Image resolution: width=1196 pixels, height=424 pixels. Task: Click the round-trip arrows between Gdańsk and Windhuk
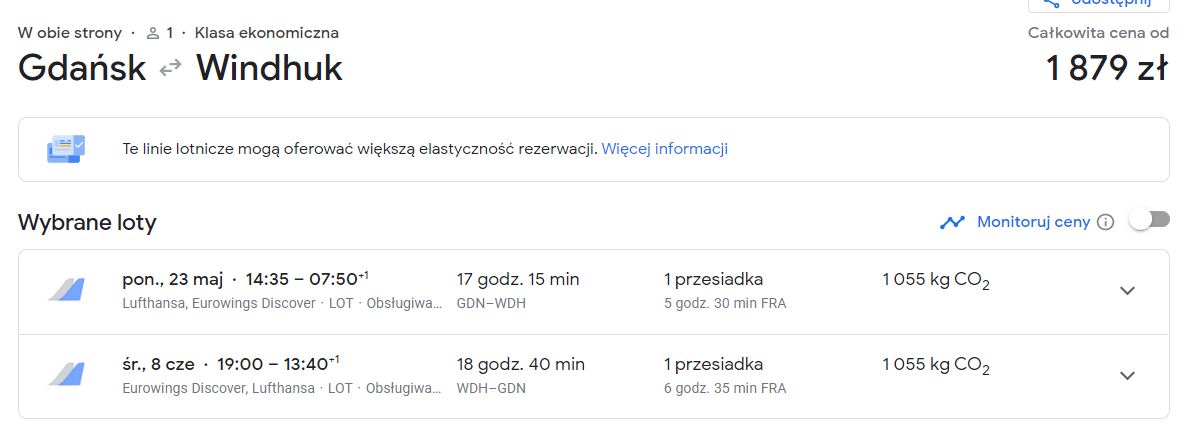[x=171, y=69]
